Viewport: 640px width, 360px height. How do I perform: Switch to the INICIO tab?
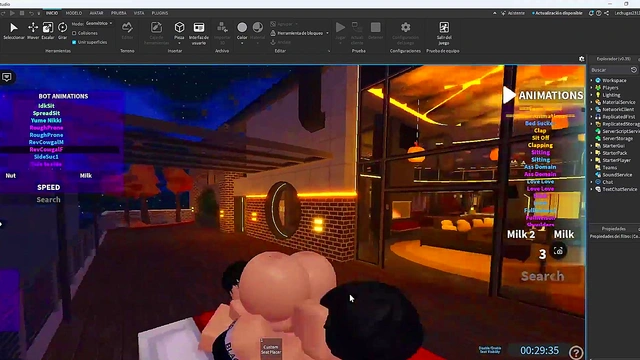coord(52,13)
